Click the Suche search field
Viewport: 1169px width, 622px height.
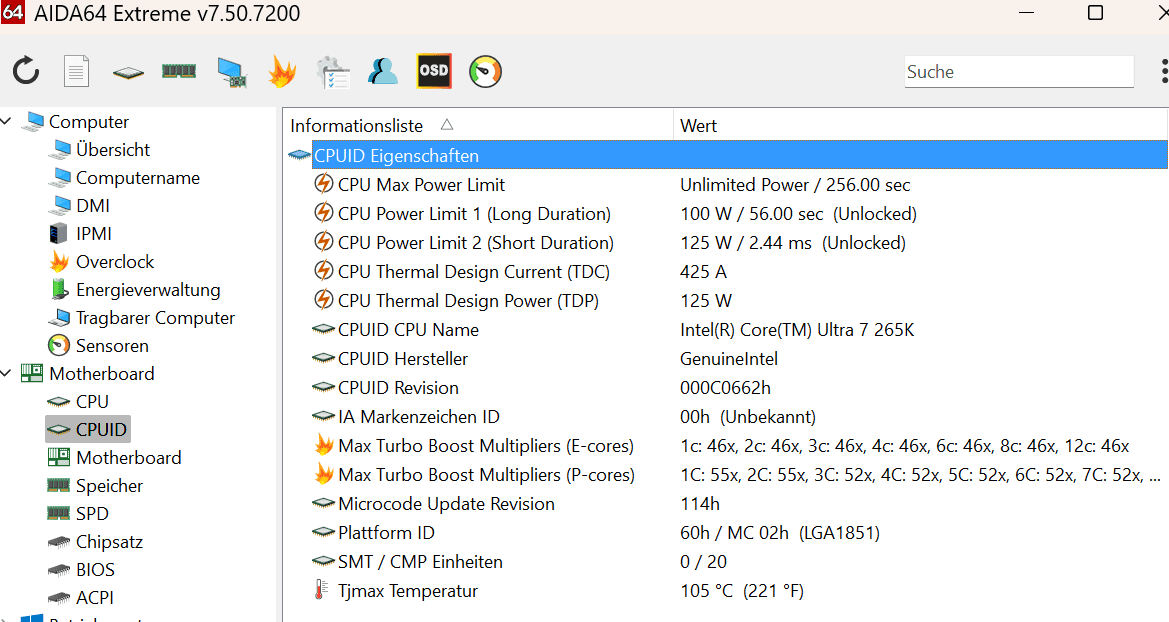point(1018,72)
